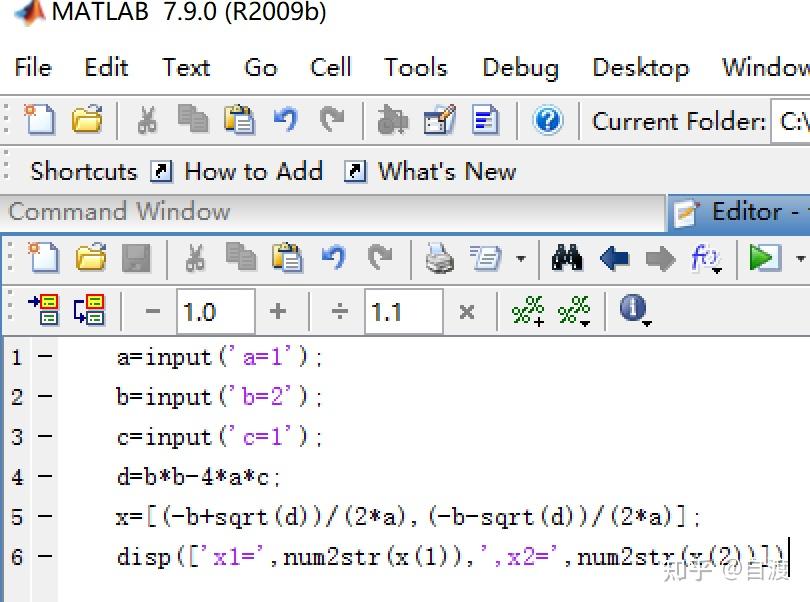
Task: Select the Paste icon in the Editor toolbar
Action: [x=288, y=258]
